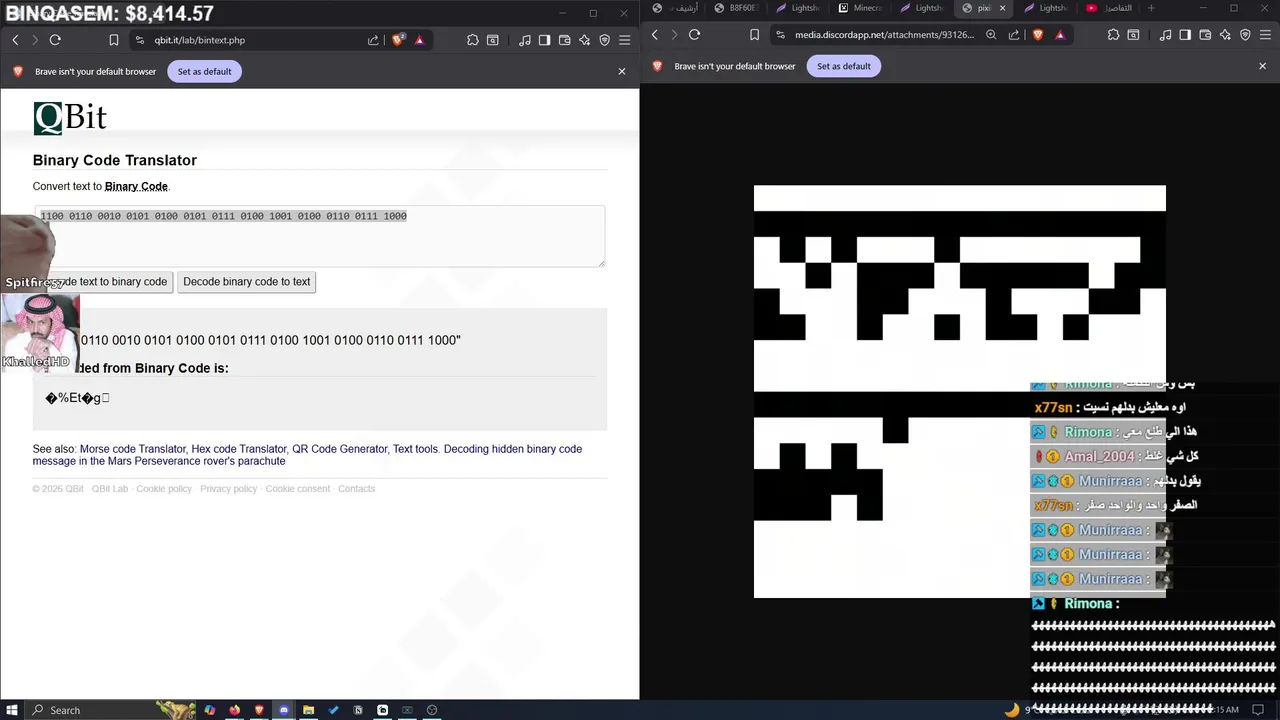Toggle the sidebar in the qbit.it window

coord(544,40)
